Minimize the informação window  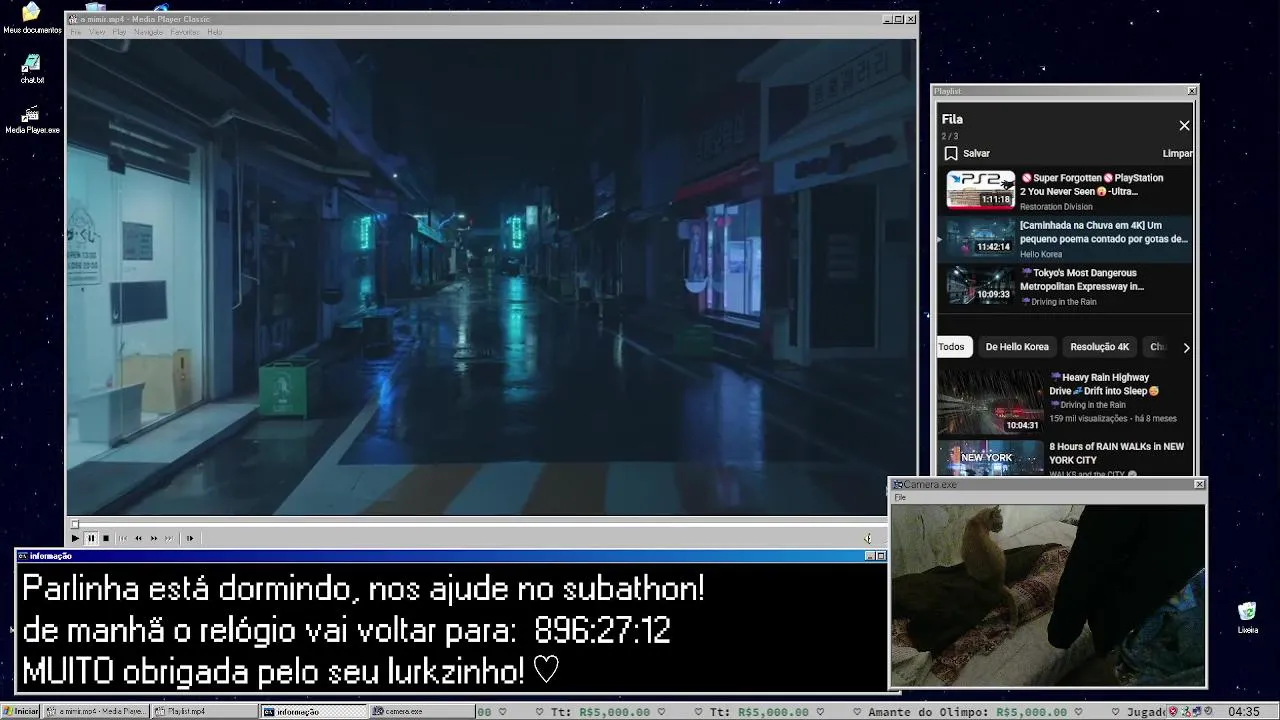[x=869, y=556]
